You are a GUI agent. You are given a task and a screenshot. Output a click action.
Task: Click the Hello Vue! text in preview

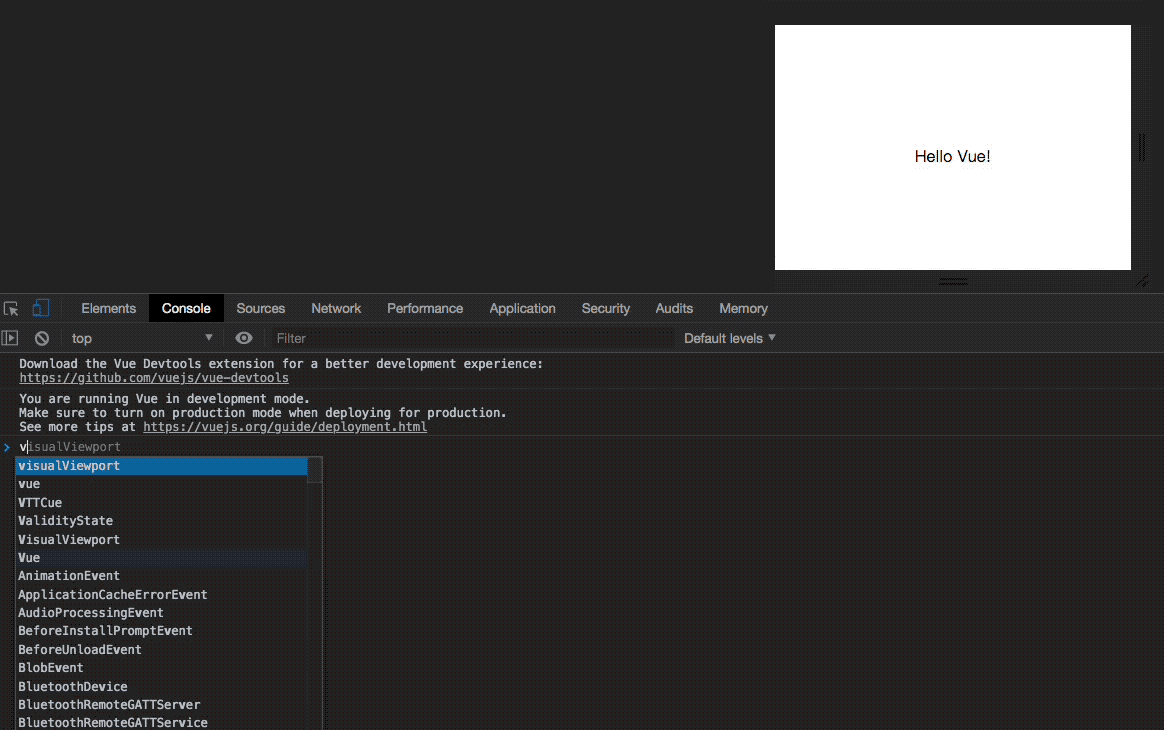pos(952,157)
